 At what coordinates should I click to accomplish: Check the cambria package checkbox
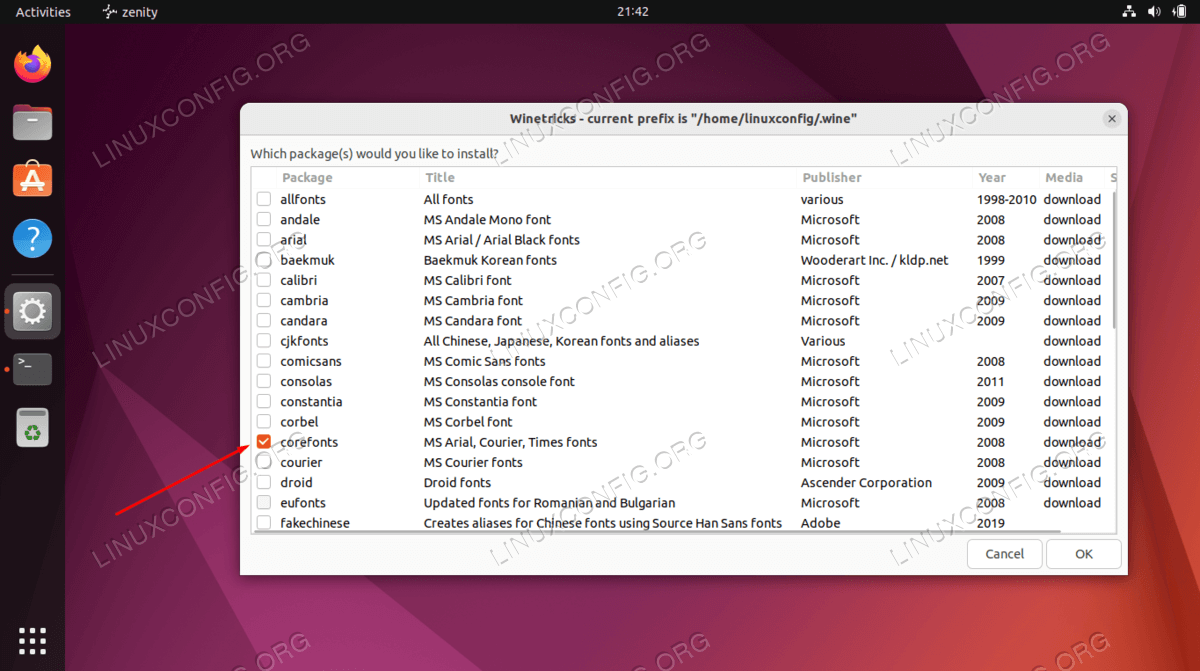tap(264, 300)
